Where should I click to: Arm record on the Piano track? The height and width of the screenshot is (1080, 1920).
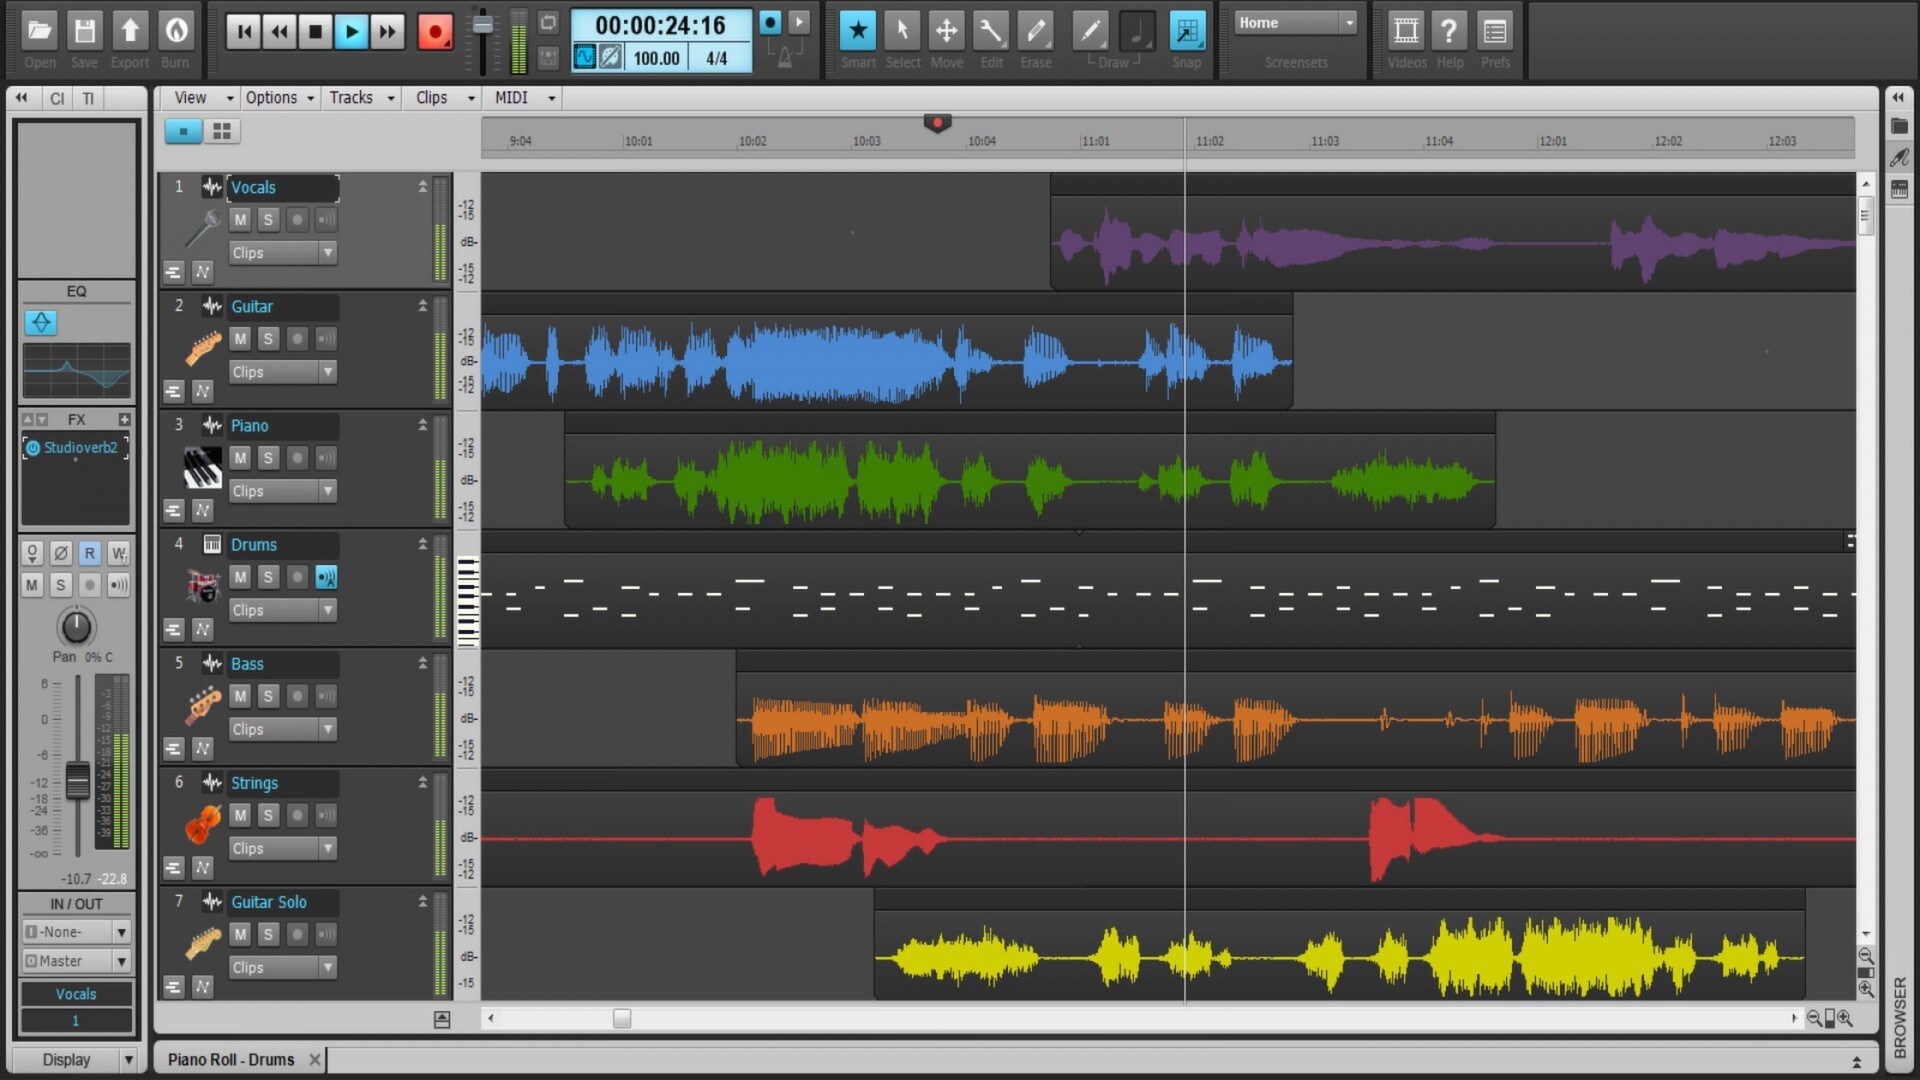point(297,458)
